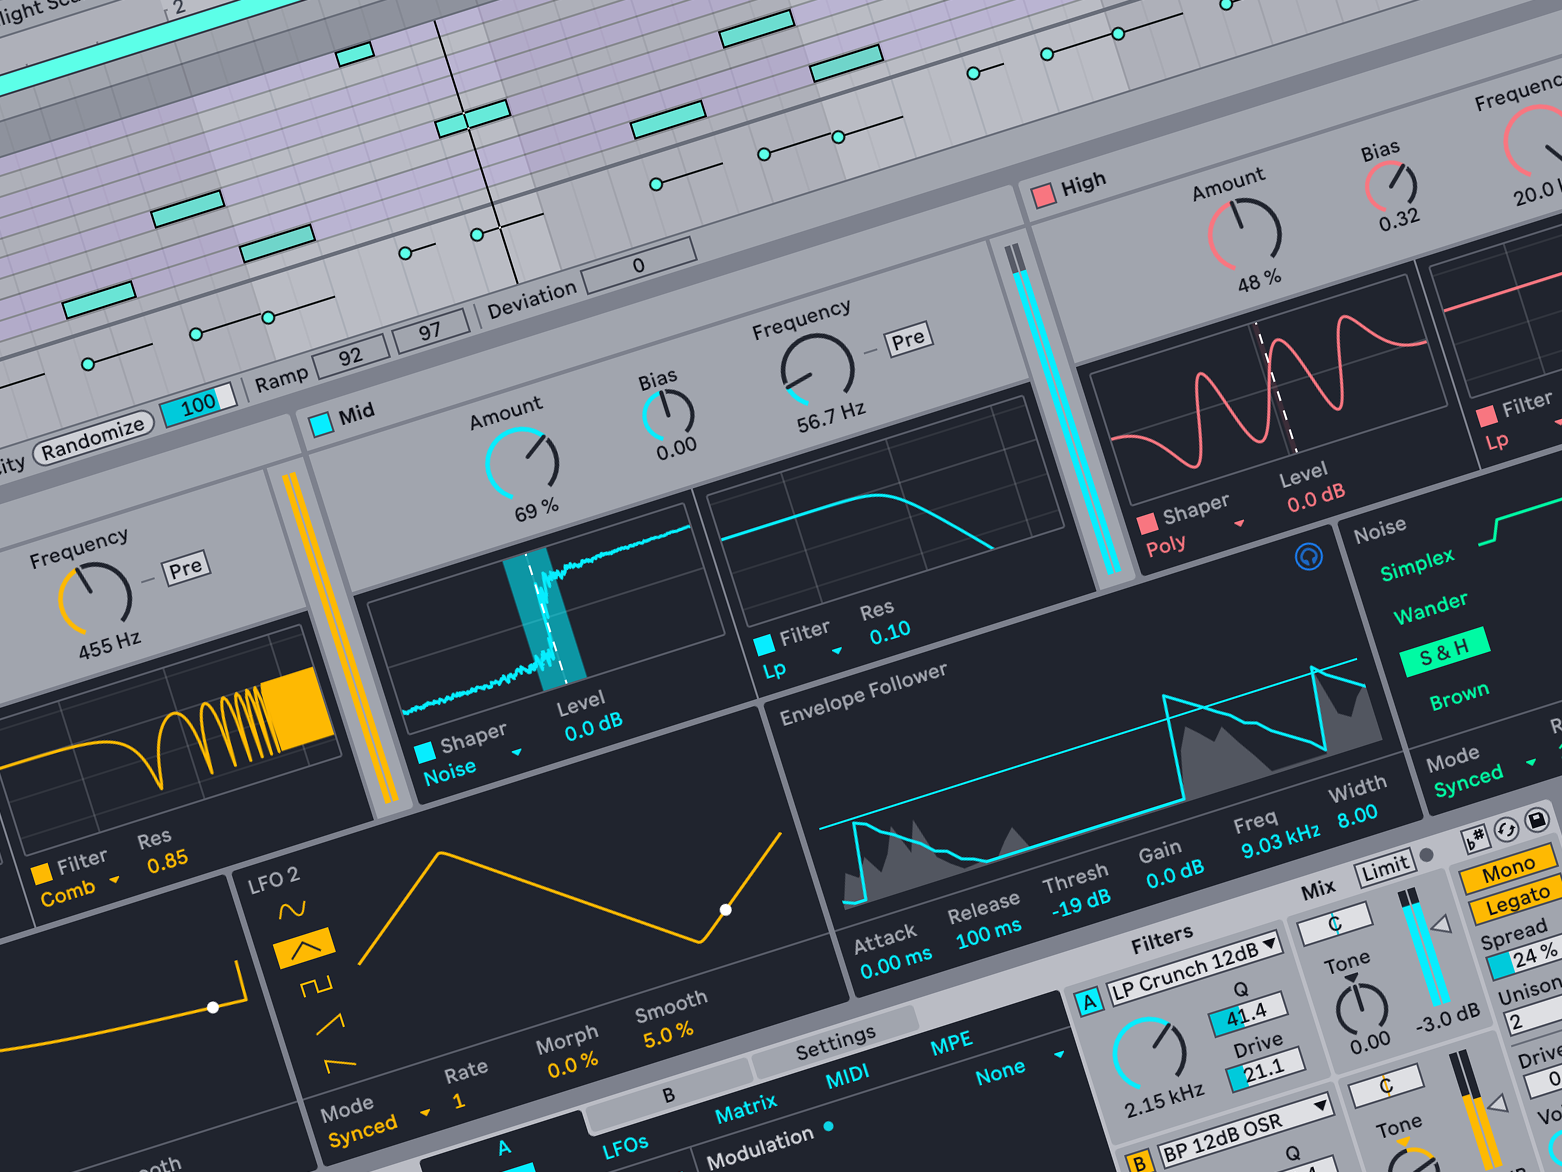The width and height of the screenshot is (1562, 1172).
Task: Open the LFOs section tab
Action: point(624,1147)
